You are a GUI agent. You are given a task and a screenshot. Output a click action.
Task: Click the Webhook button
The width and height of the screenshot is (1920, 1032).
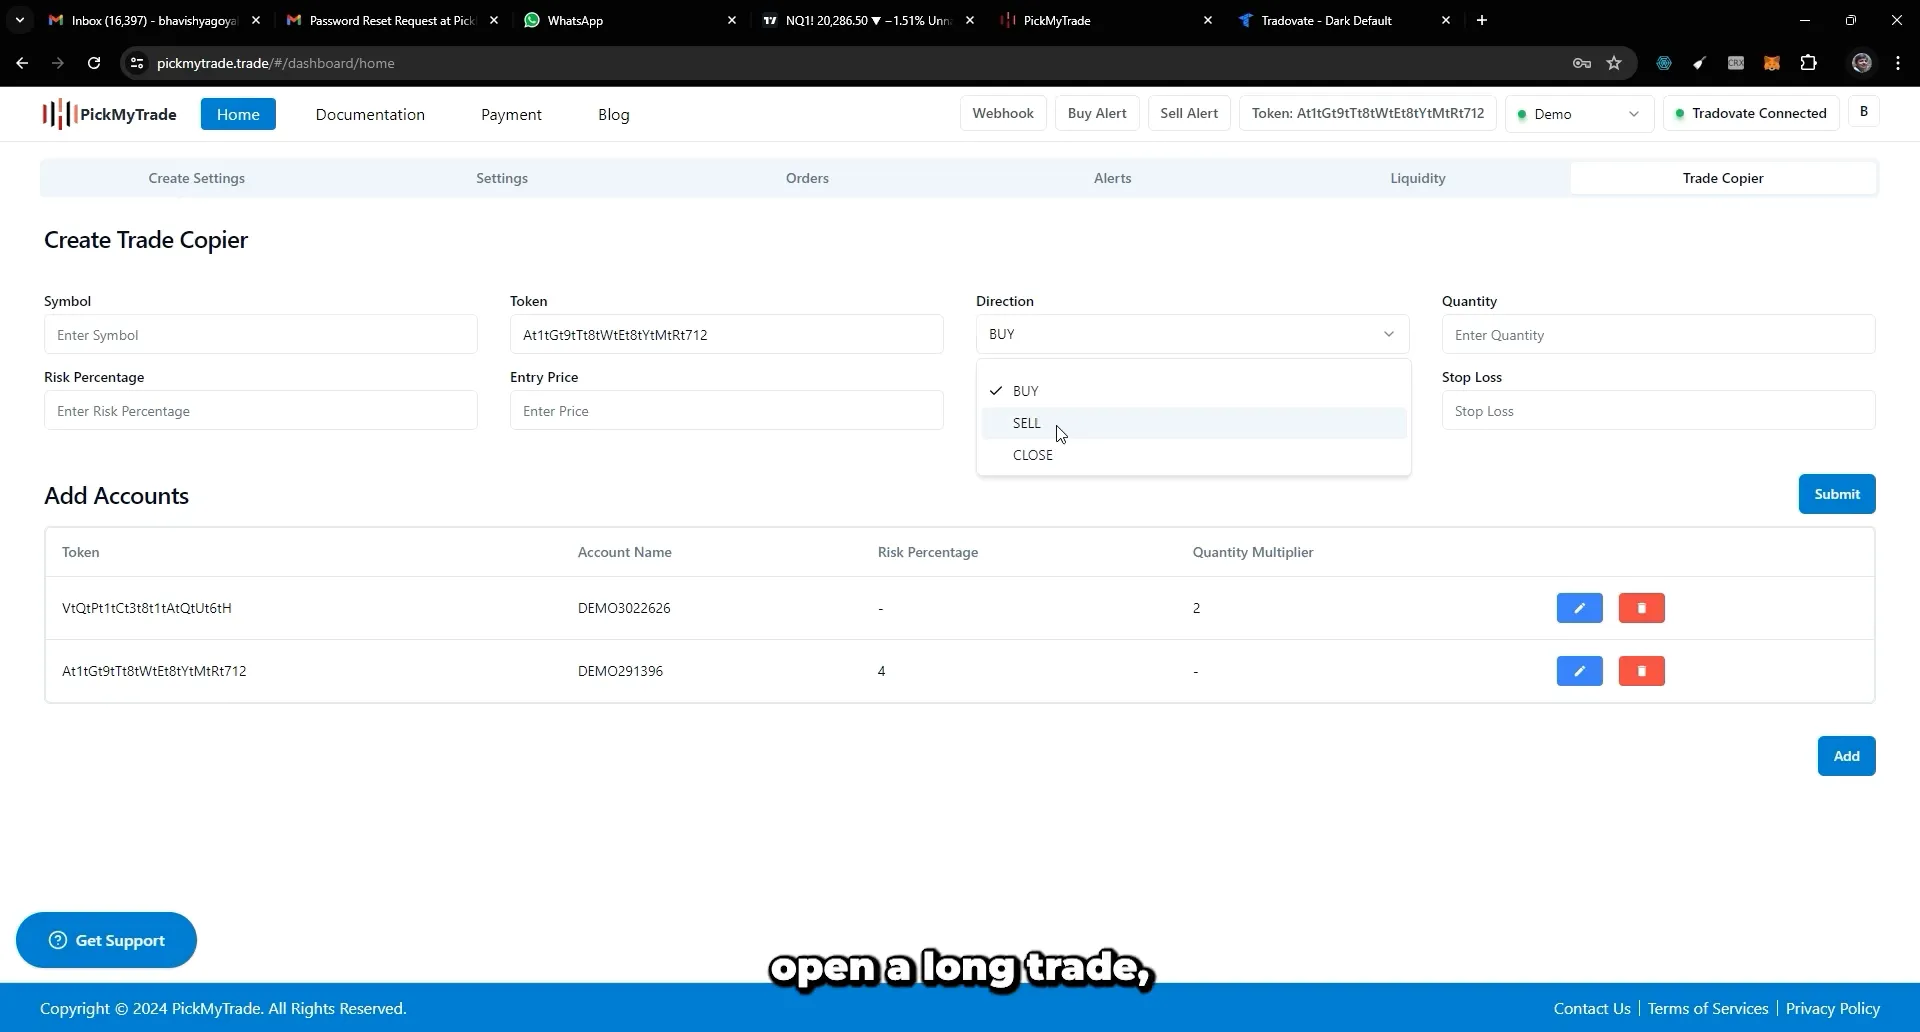[1003, 113]
